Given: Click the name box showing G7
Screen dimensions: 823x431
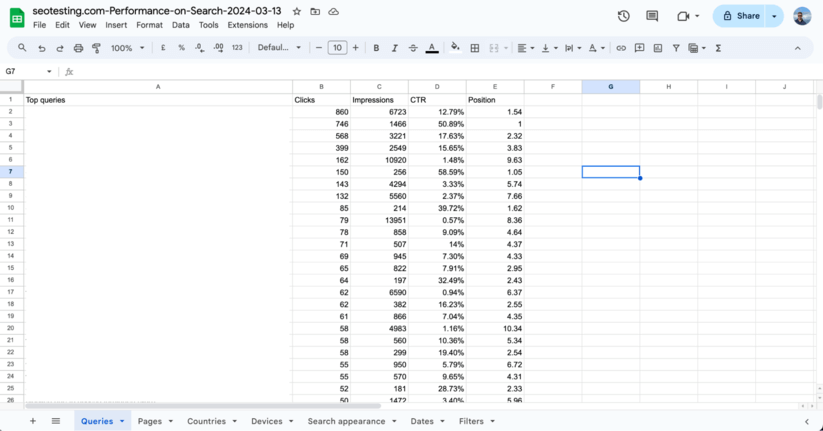Looking at the screenshot, I should click(x=28, y=71).
